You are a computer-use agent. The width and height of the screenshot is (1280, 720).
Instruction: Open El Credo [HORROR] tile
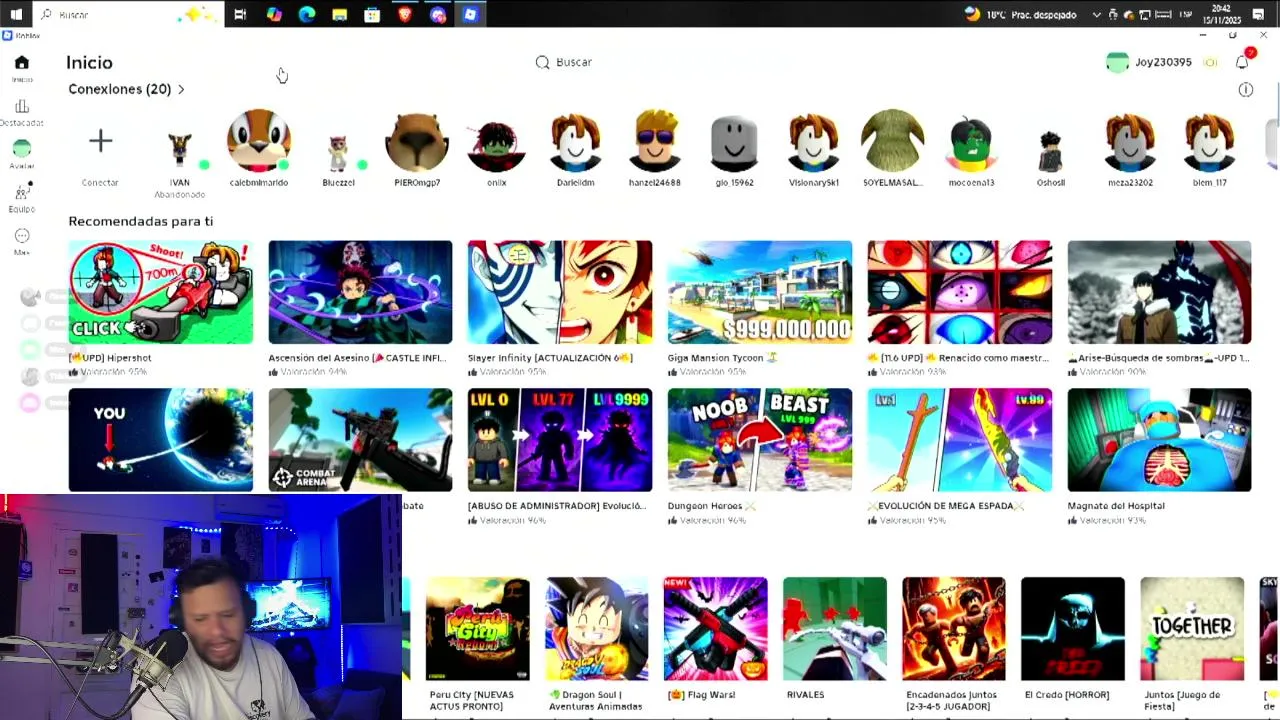pos(1073,629)
